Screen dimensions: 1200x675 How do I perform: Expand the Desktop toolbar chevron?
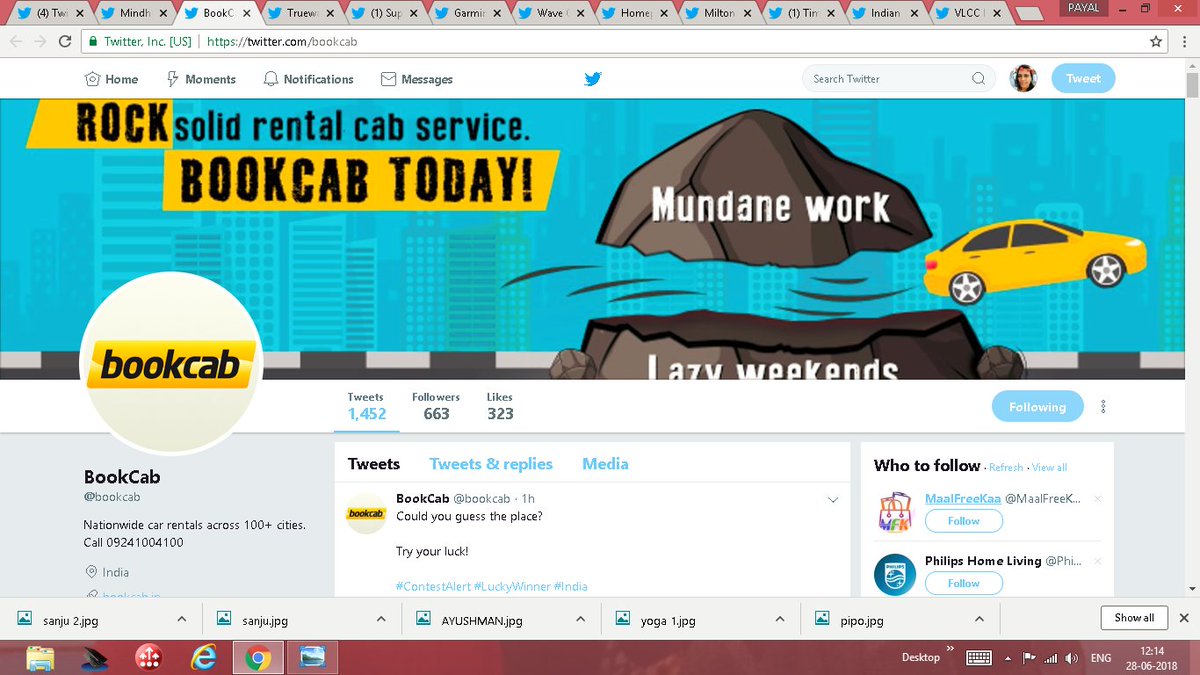(950, 650)
